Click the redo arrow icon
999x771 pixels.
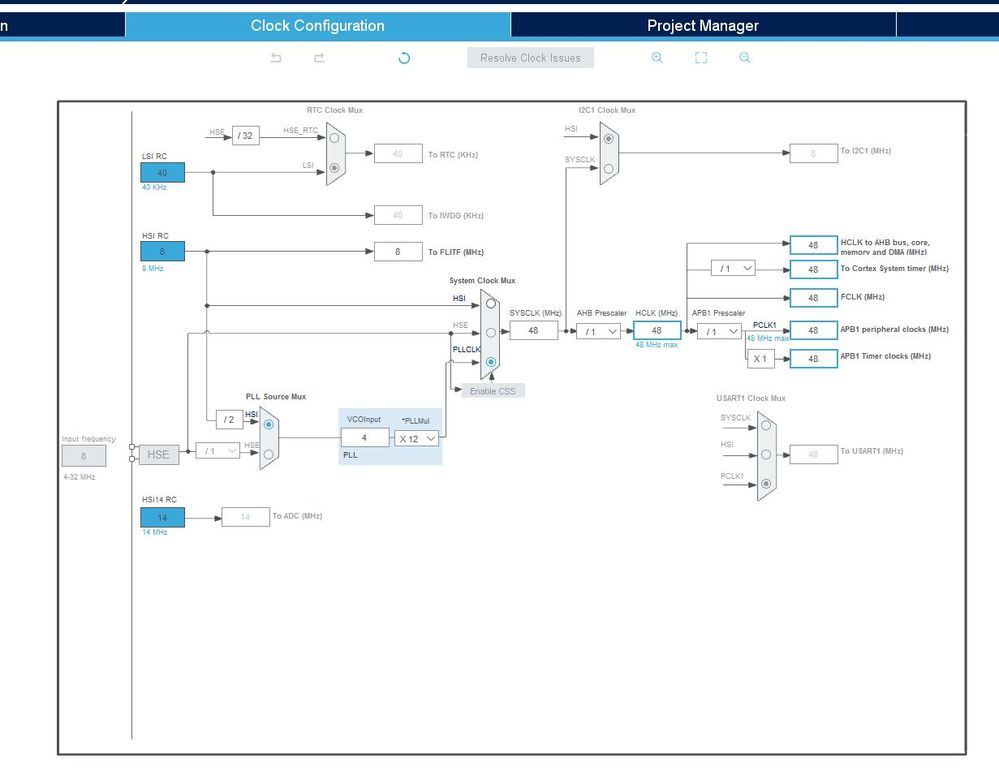point(319,58)
